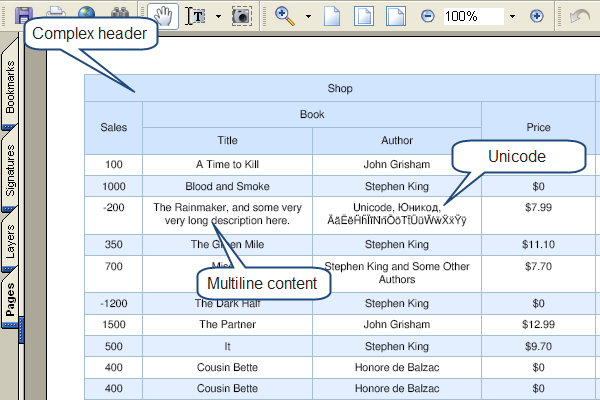This screenshot has height=400, width=600.
Task: Click the 'Blood and Smoke' title cell
Action: [227, 186]
